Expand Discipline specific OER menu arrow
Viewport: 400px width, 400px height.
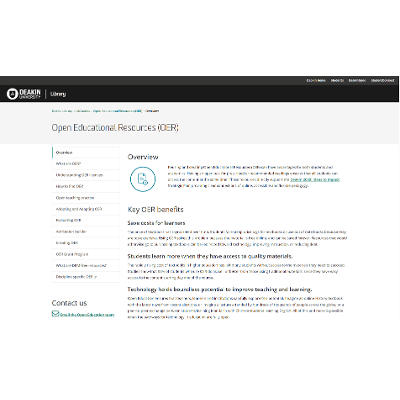pyautogui.click(x=96, y=277)
